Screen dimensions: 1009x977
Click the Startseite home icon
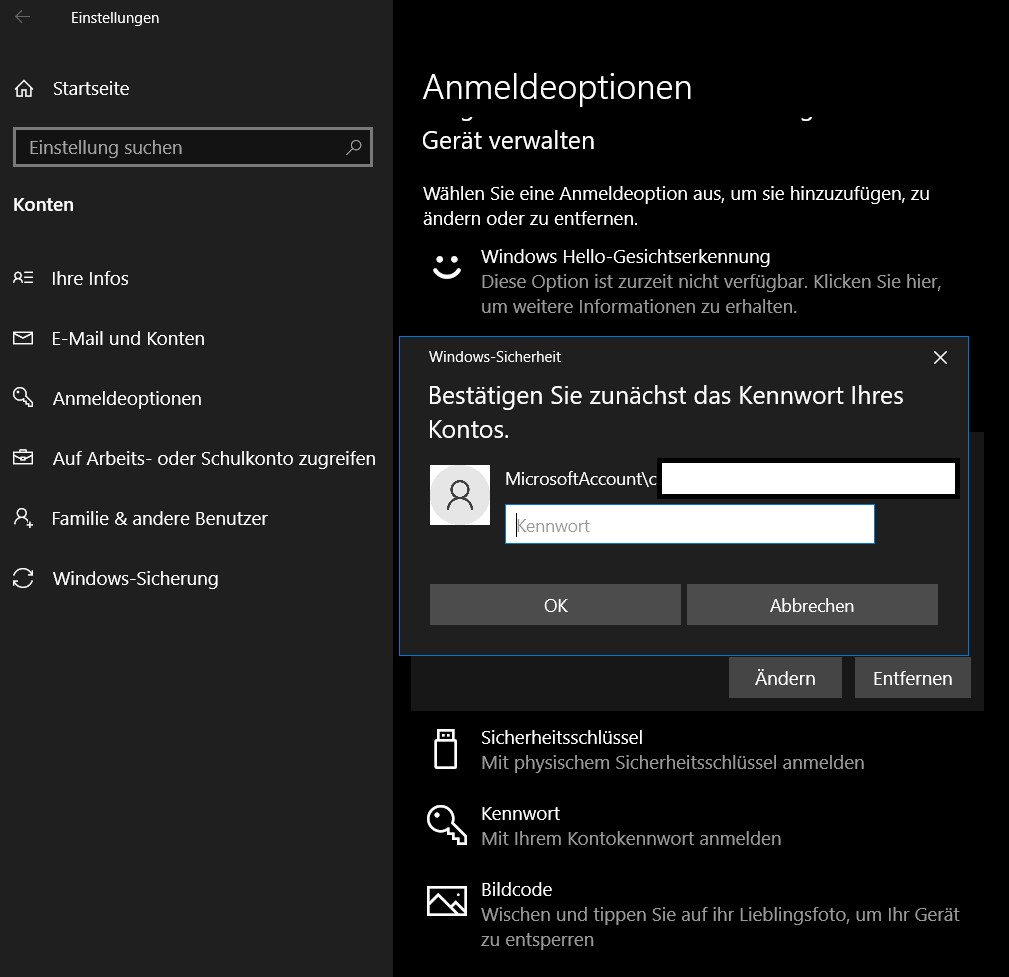click(24, 89)
